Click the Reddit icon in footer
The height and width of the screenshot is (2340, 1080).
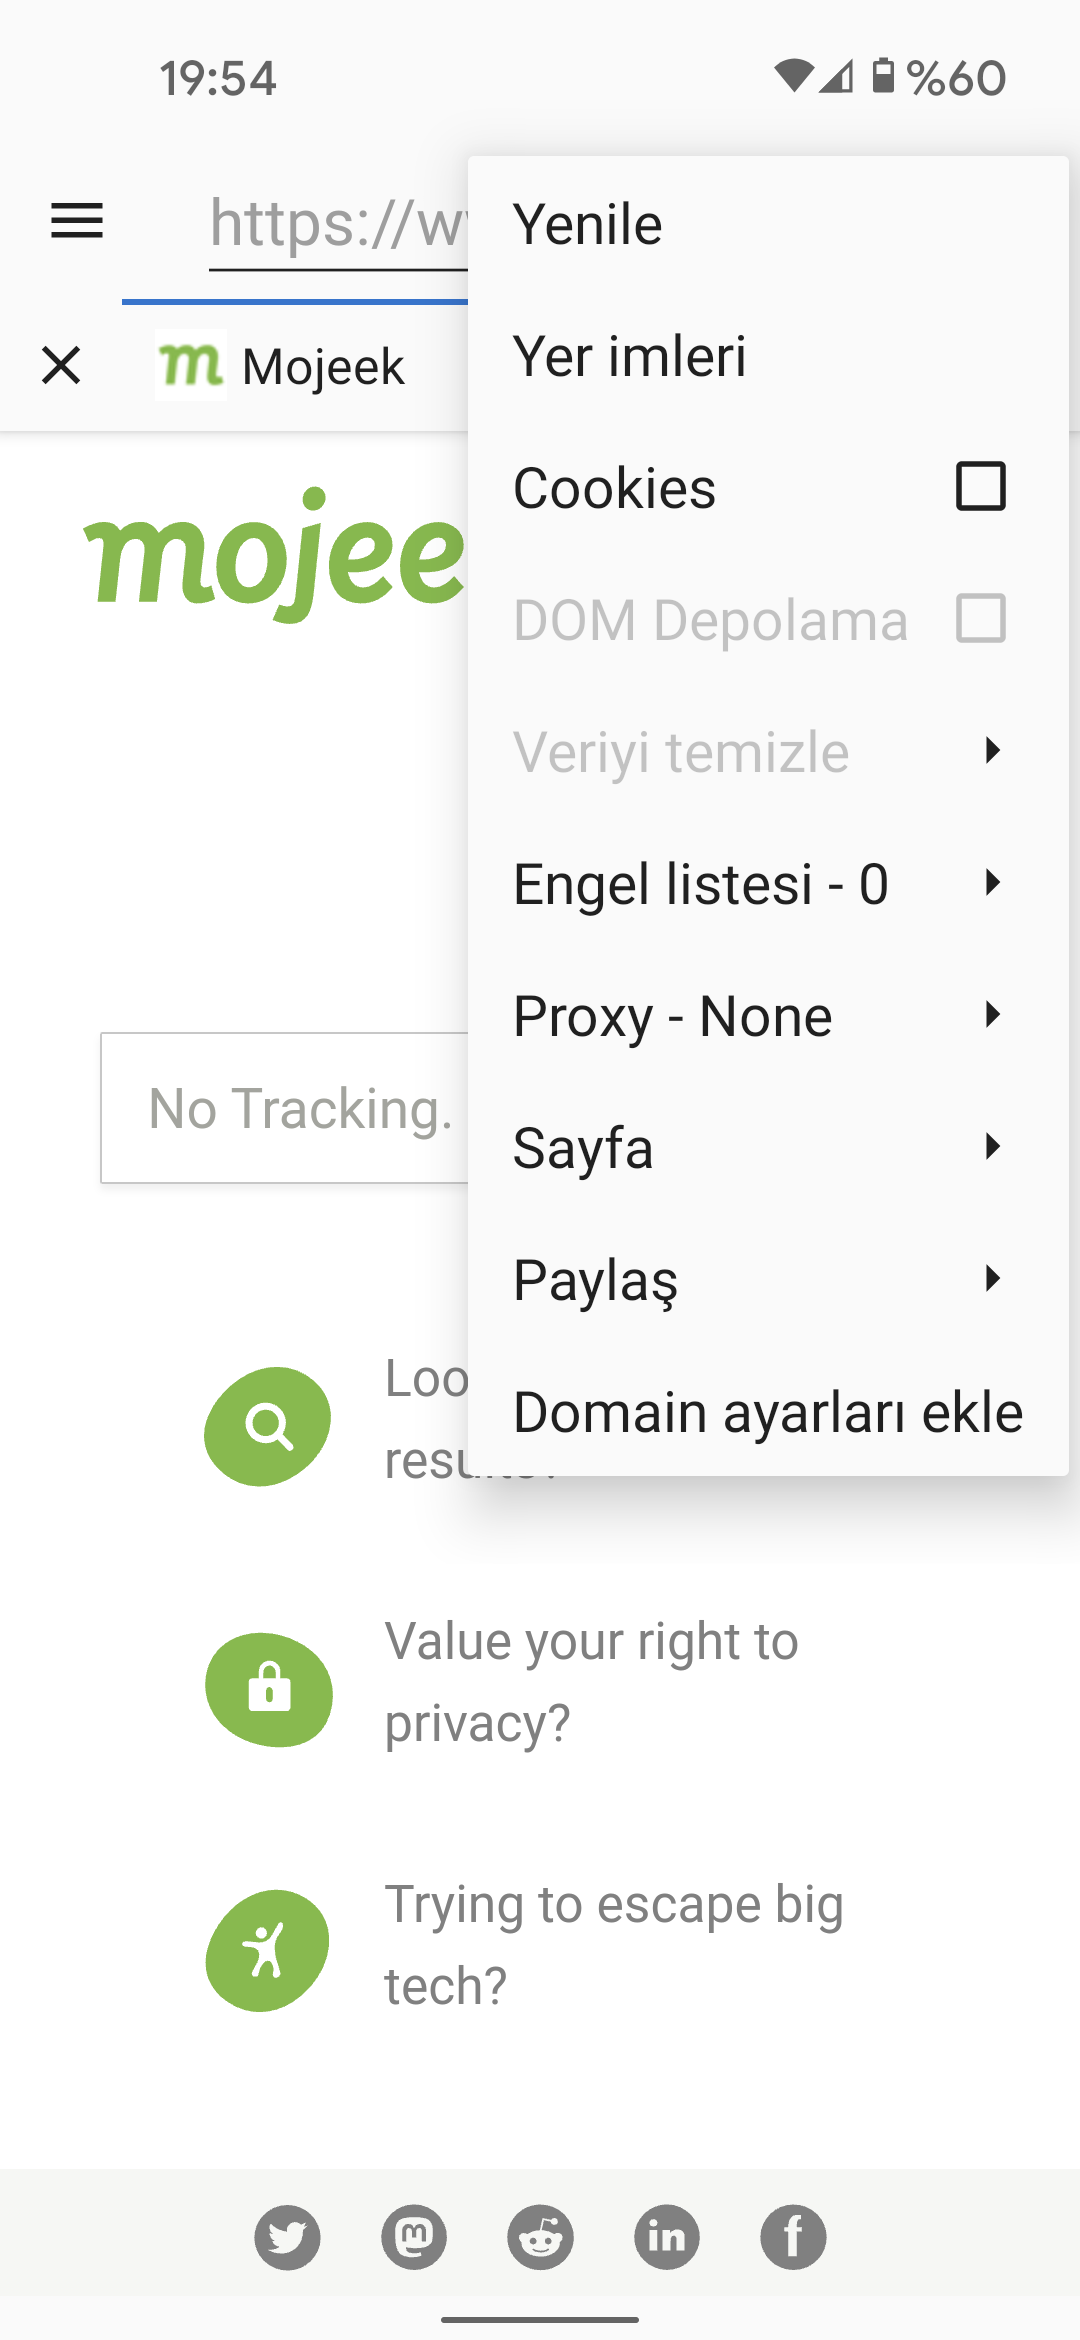pos(540,2237)
